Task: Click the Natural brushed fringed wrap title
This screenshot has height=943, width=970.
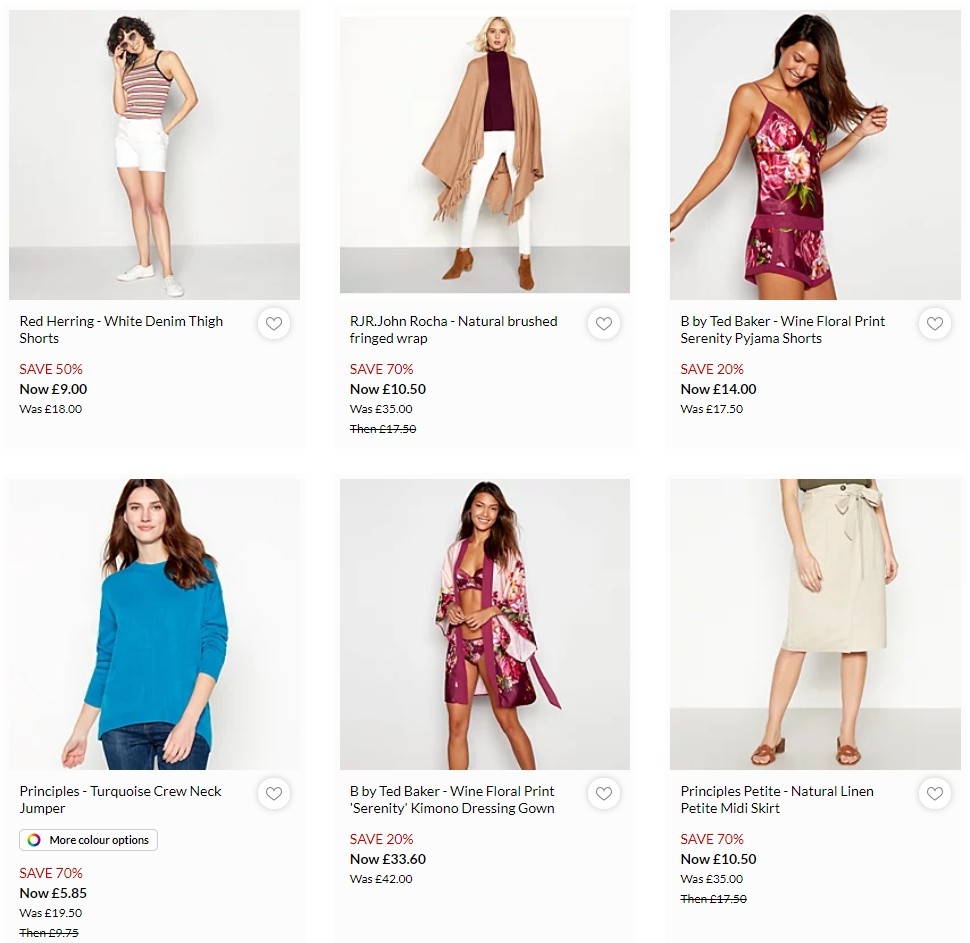Action: (453, 330)
